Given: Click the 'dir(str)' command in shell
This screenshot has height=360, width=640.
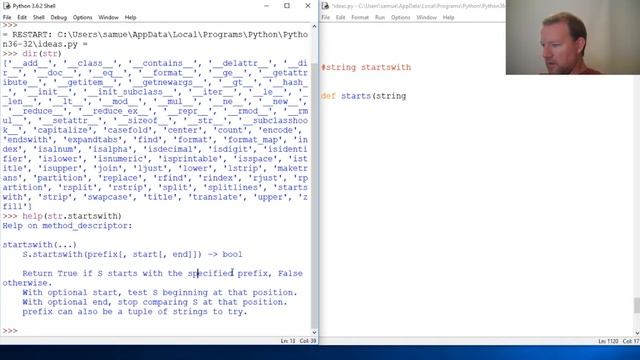Looking at the screenshot, I should click(x=42, y=53).
